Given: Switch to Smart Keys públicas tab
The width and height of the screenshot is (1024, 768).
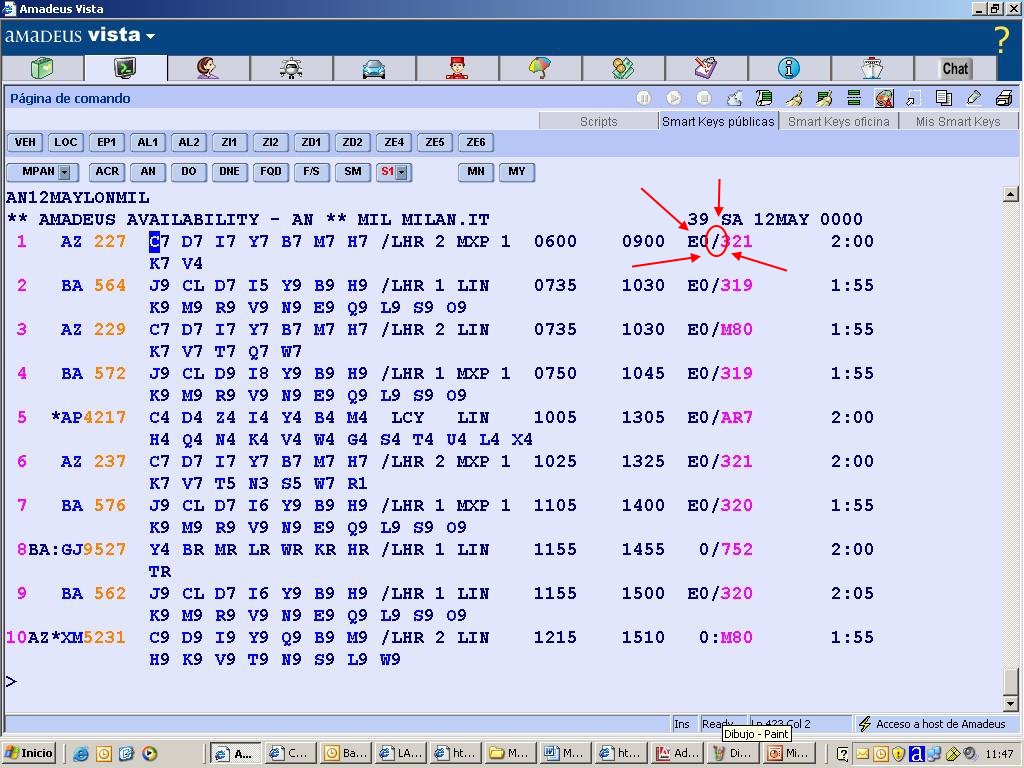Looking at the screenshot, I should pos(718,121).
